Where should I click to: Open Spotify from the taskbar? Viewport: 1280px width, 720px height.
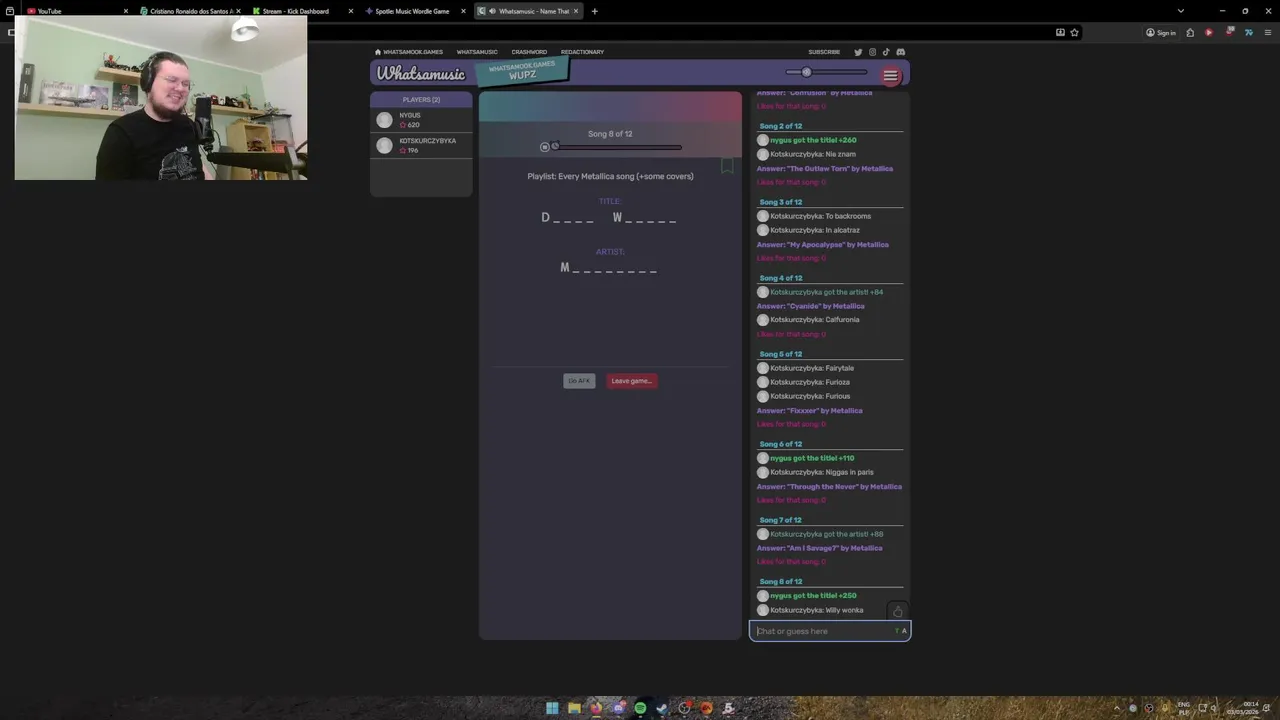pyautogui.click(x=640, y=708)
